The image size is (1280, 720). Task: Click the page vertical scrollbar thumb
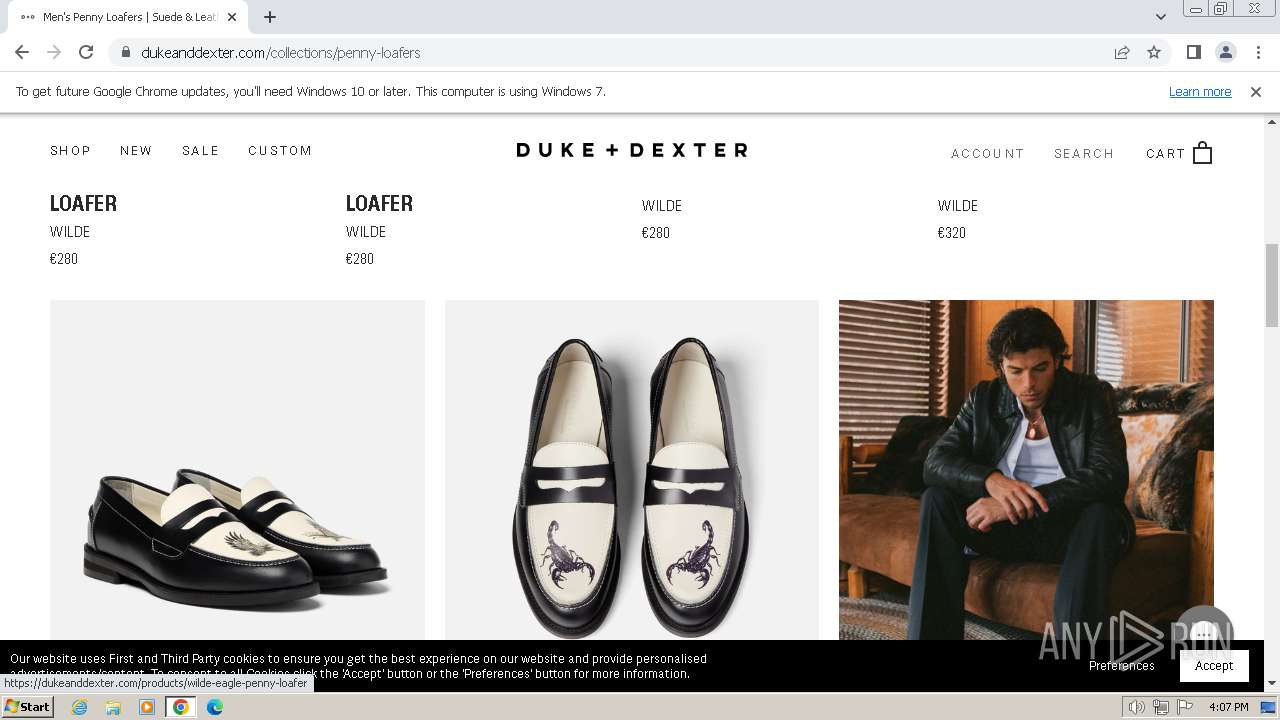[1272, 285]
